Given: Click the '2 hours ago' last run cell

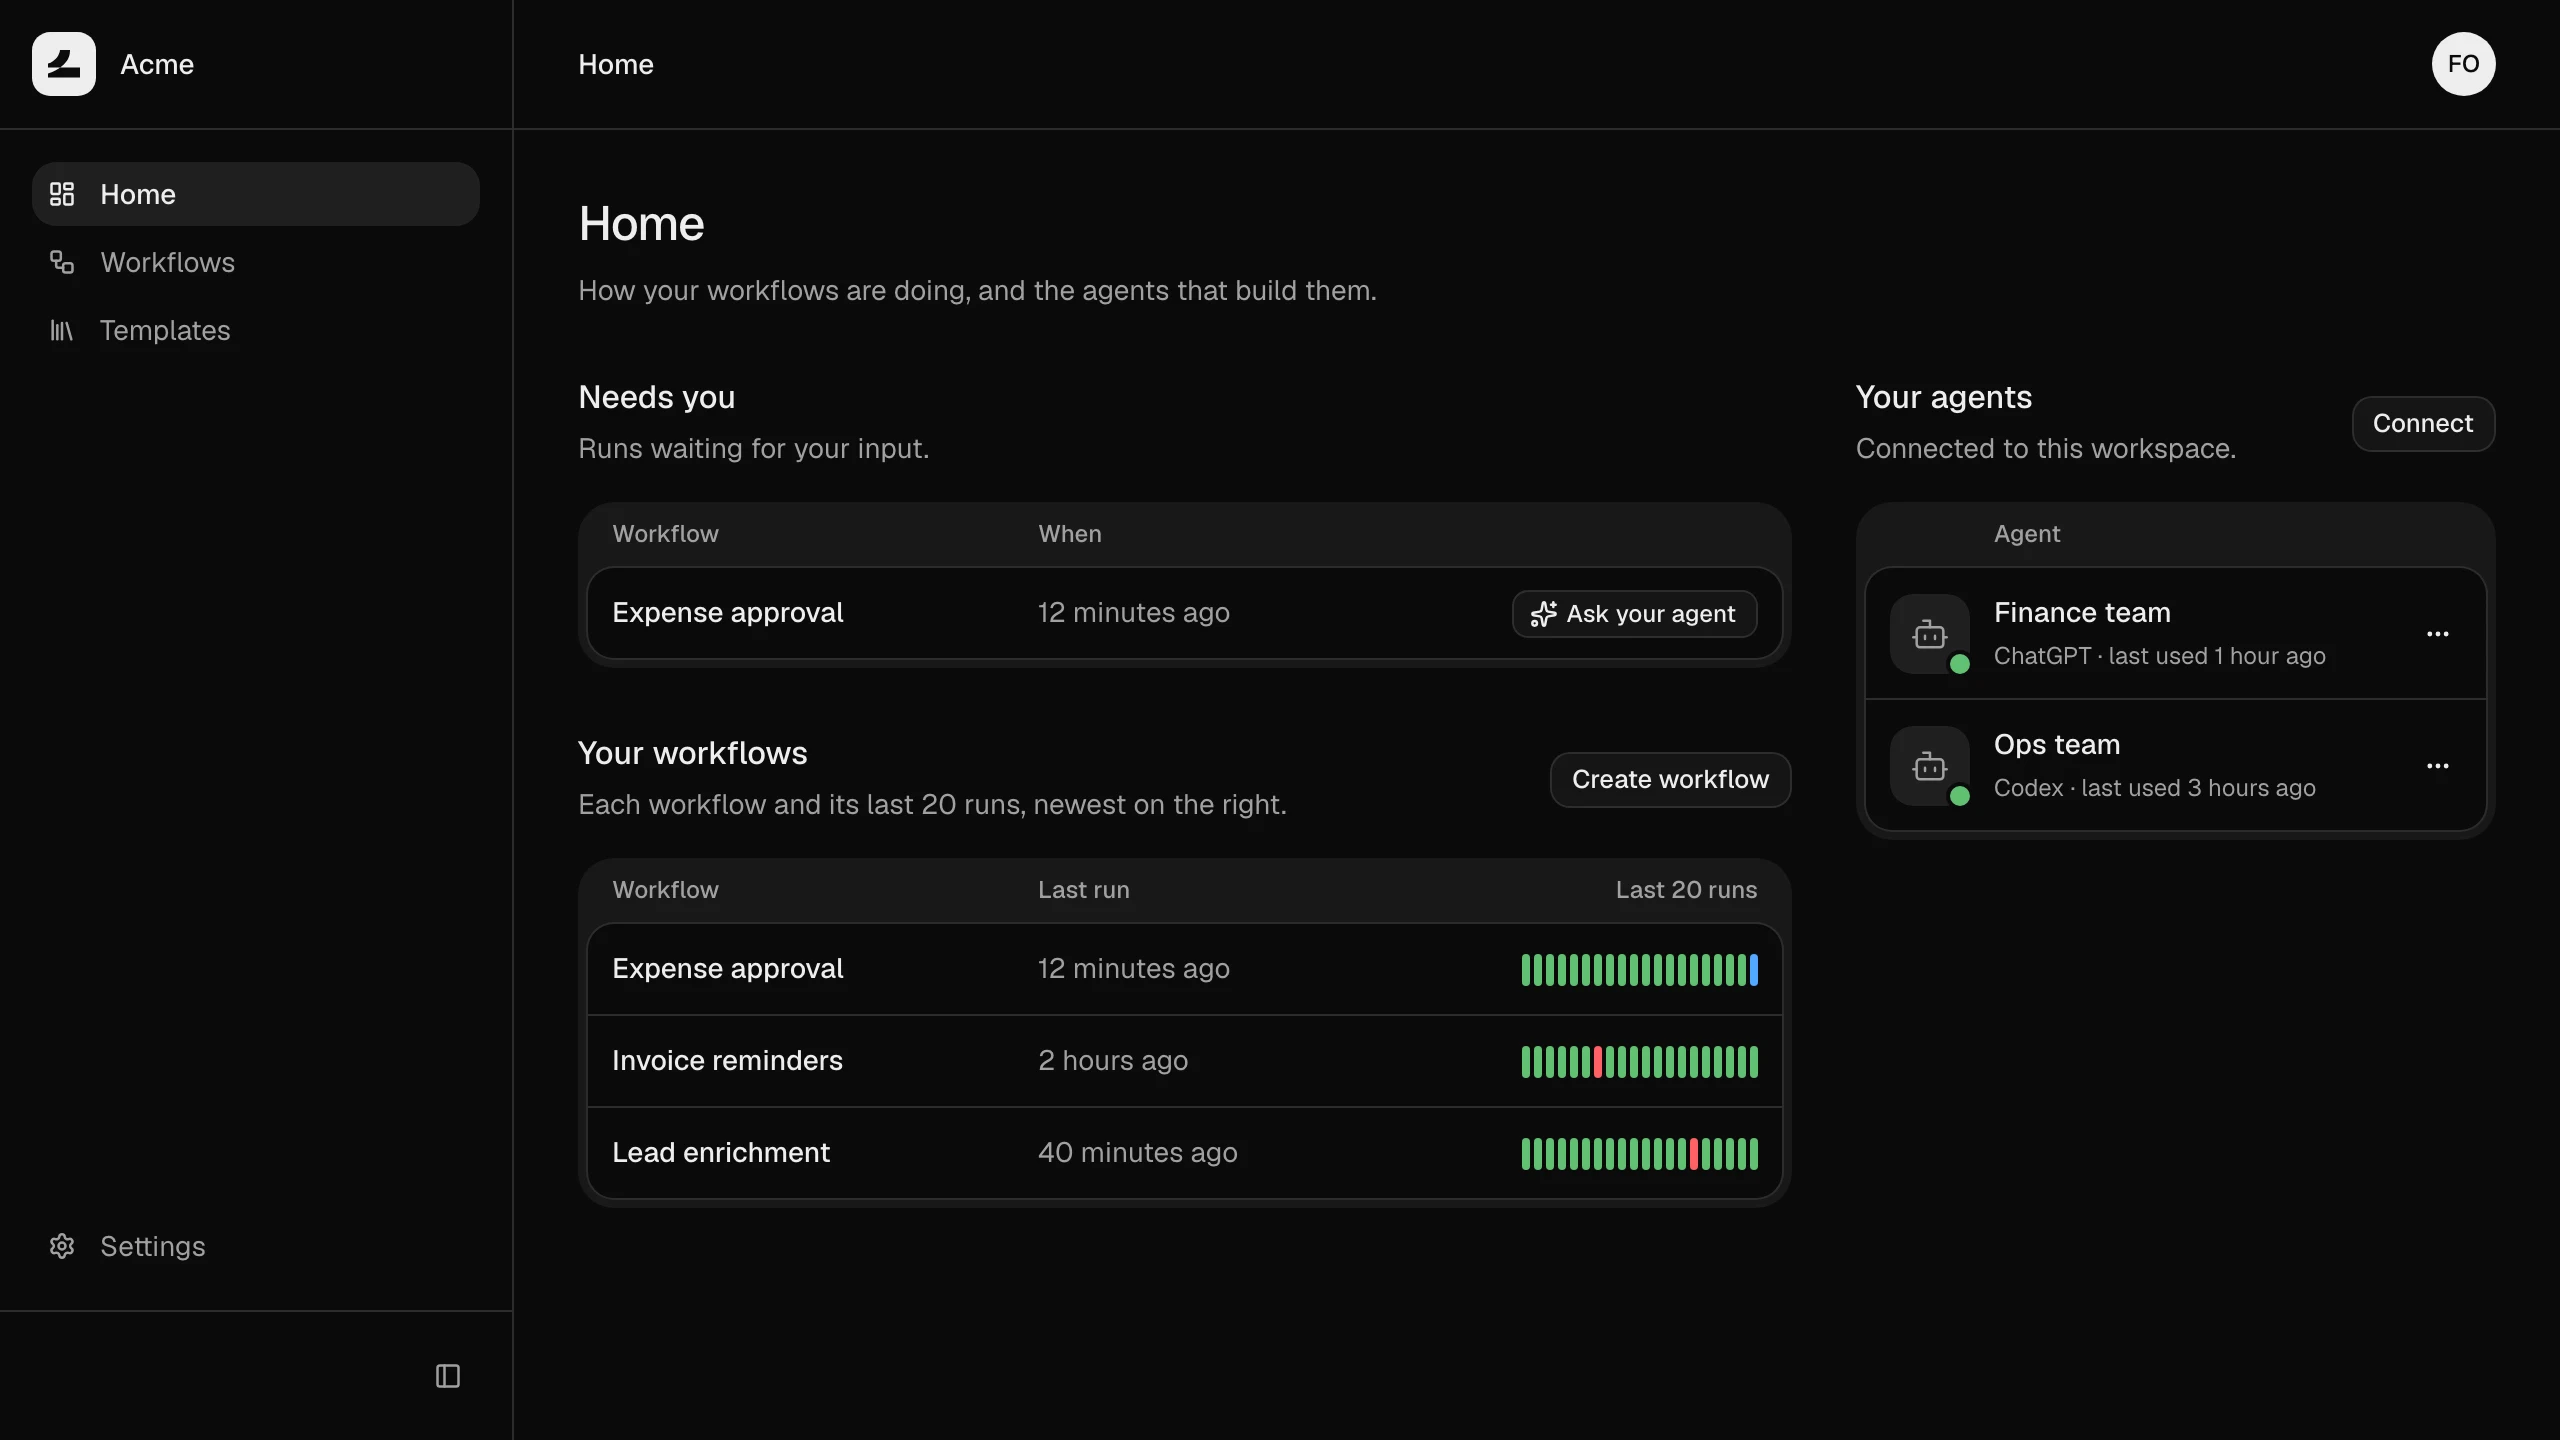Looking at the screenshot, I should 1113,1061.
